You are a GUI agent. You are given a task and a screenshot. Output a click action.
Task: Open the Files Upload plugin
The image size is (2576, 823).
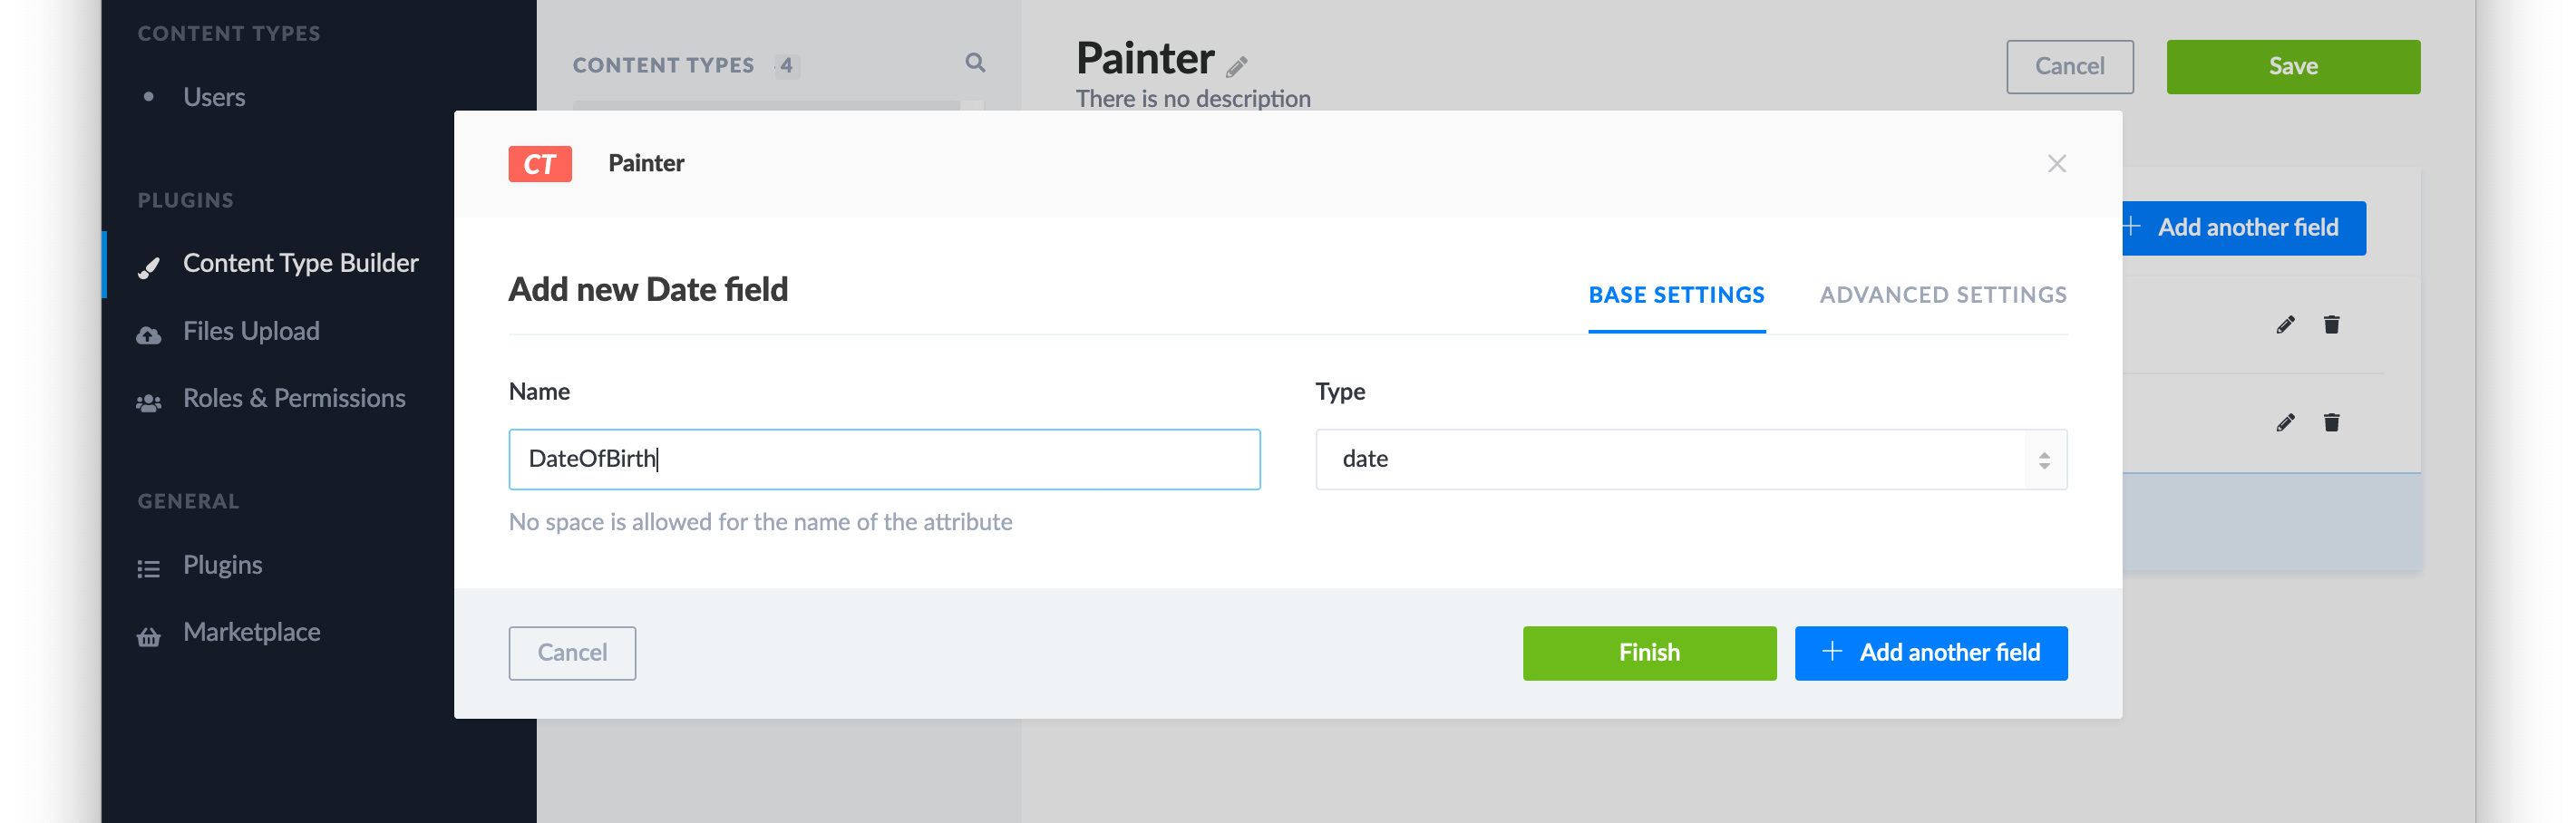pyautogui.click(x=251, y=332)
